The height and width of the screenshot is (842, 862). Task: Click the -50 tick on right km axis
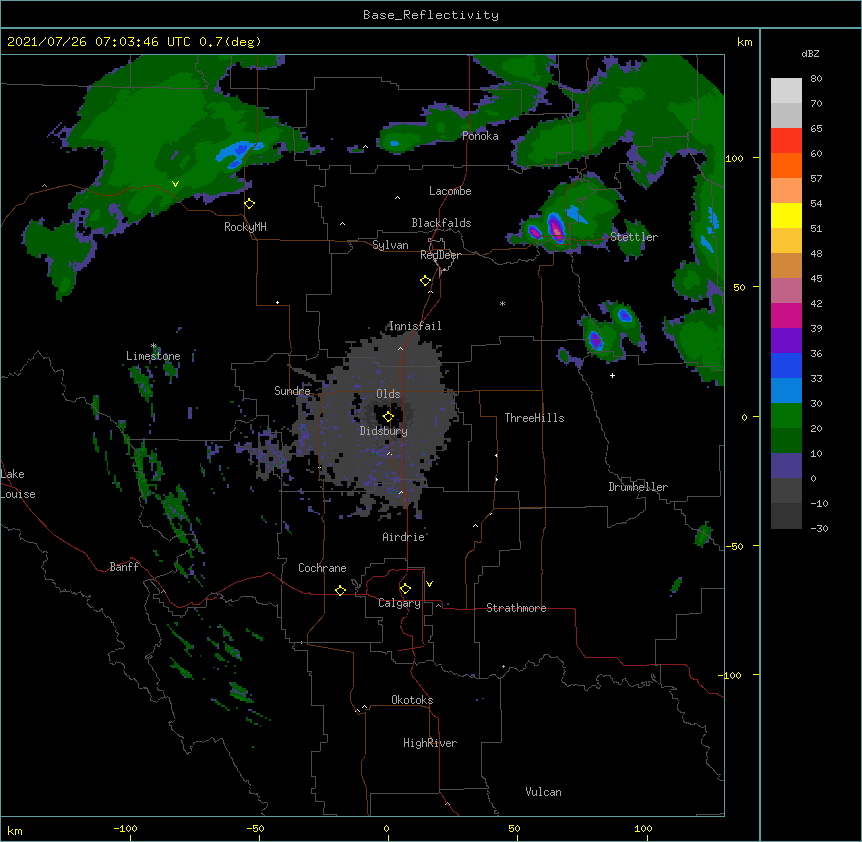[734, 546]
